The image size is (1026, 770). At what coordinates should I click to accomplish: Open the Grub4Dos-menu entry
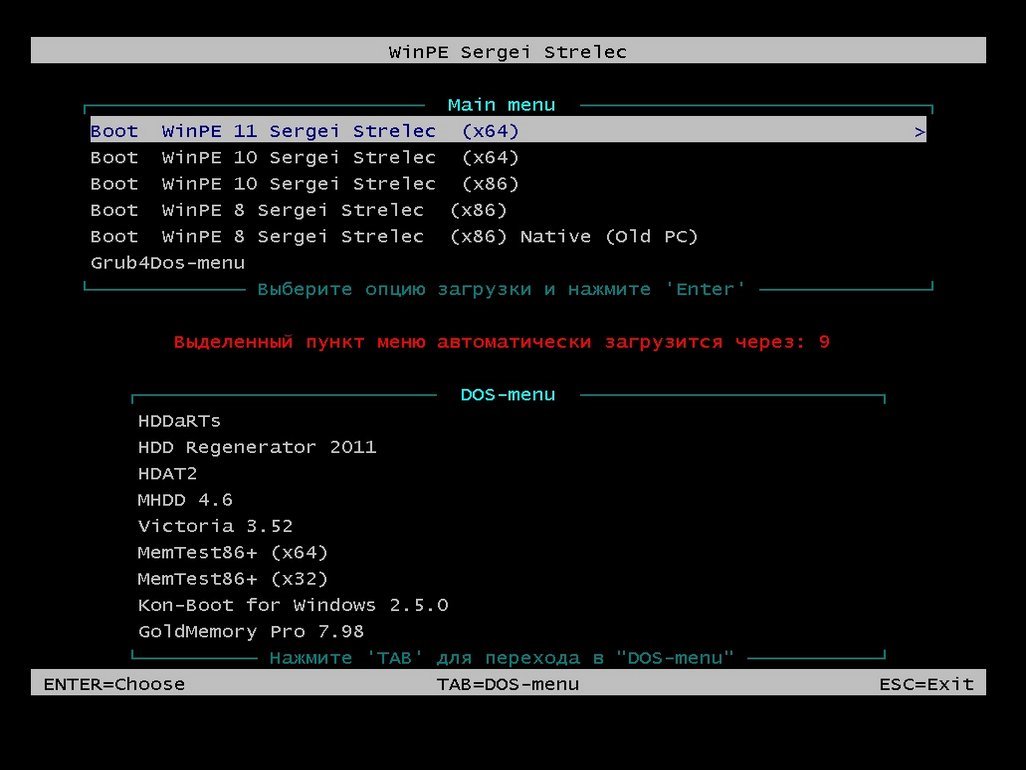tap(167, 263)
